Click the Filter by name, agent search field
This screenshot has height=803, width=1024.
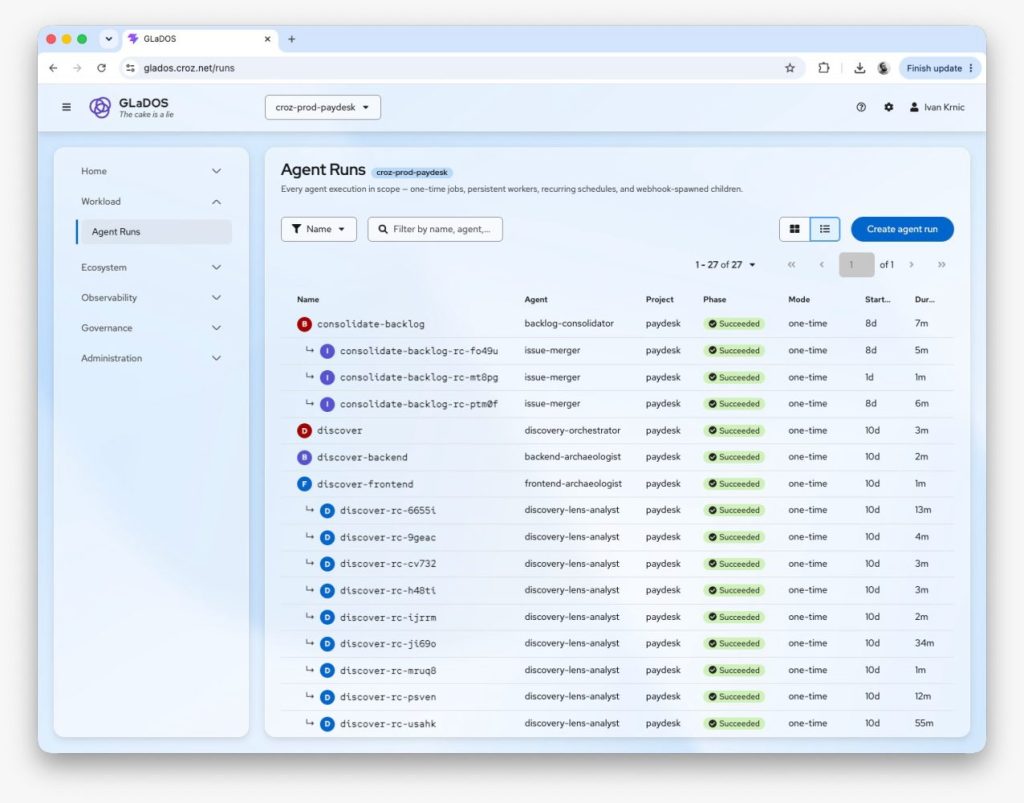pyautogui.click(x=435, y=229)
